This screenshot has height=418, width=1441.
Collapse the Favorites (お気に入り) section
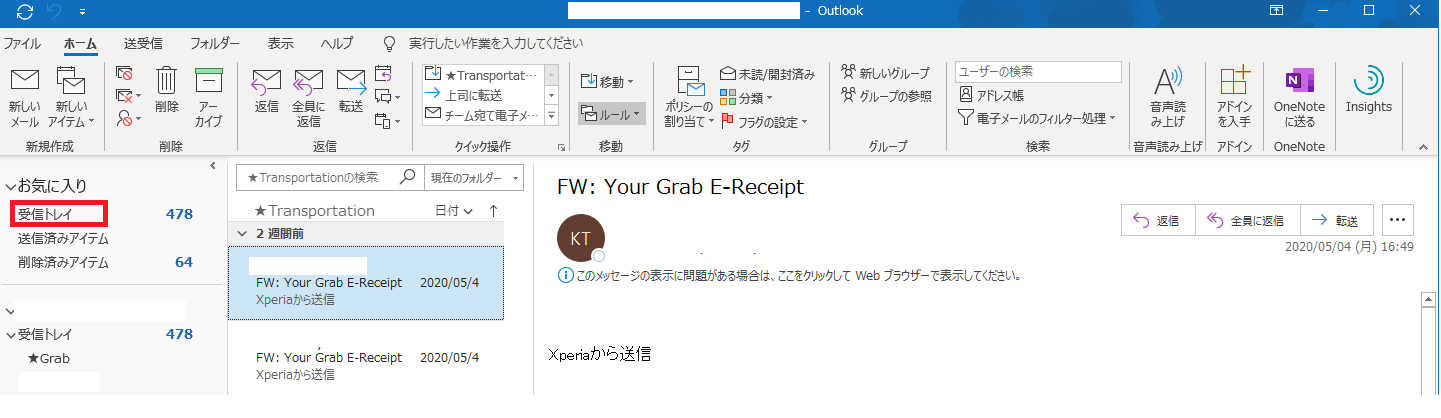[10, 186]
